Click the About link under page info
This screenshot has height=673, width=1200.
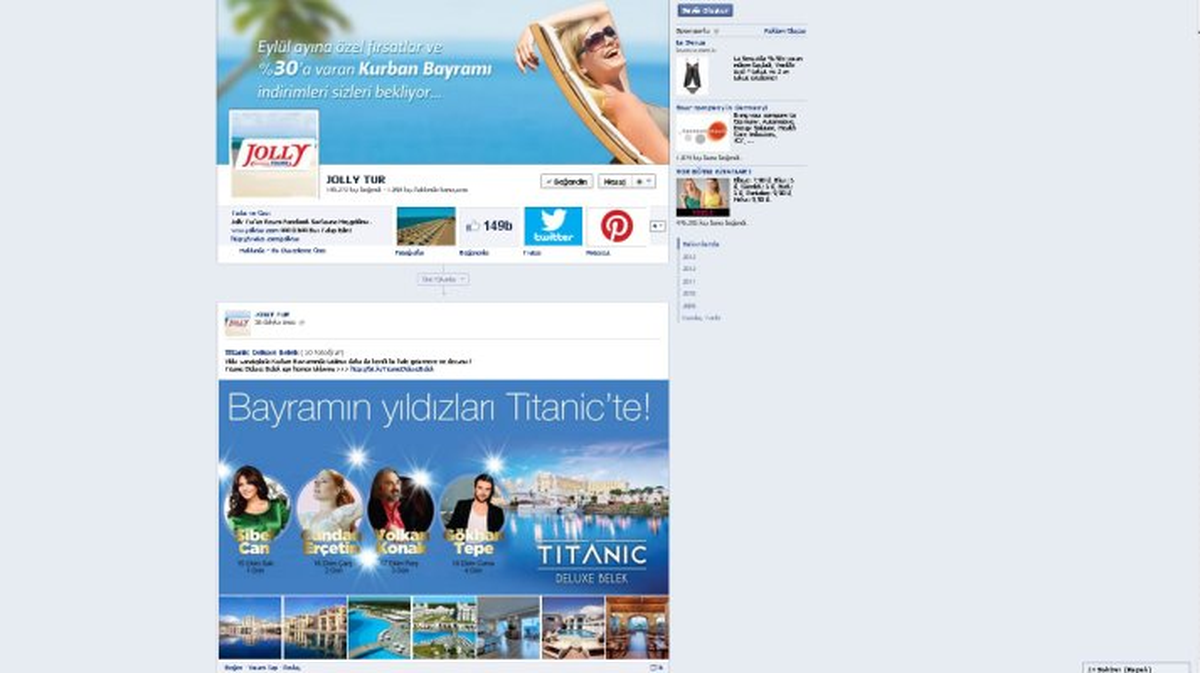click(253, 251)
